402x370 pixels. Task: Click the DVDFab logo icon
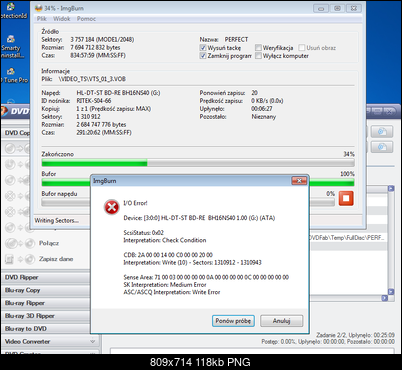pyautogui.click(x=4, y=111)
